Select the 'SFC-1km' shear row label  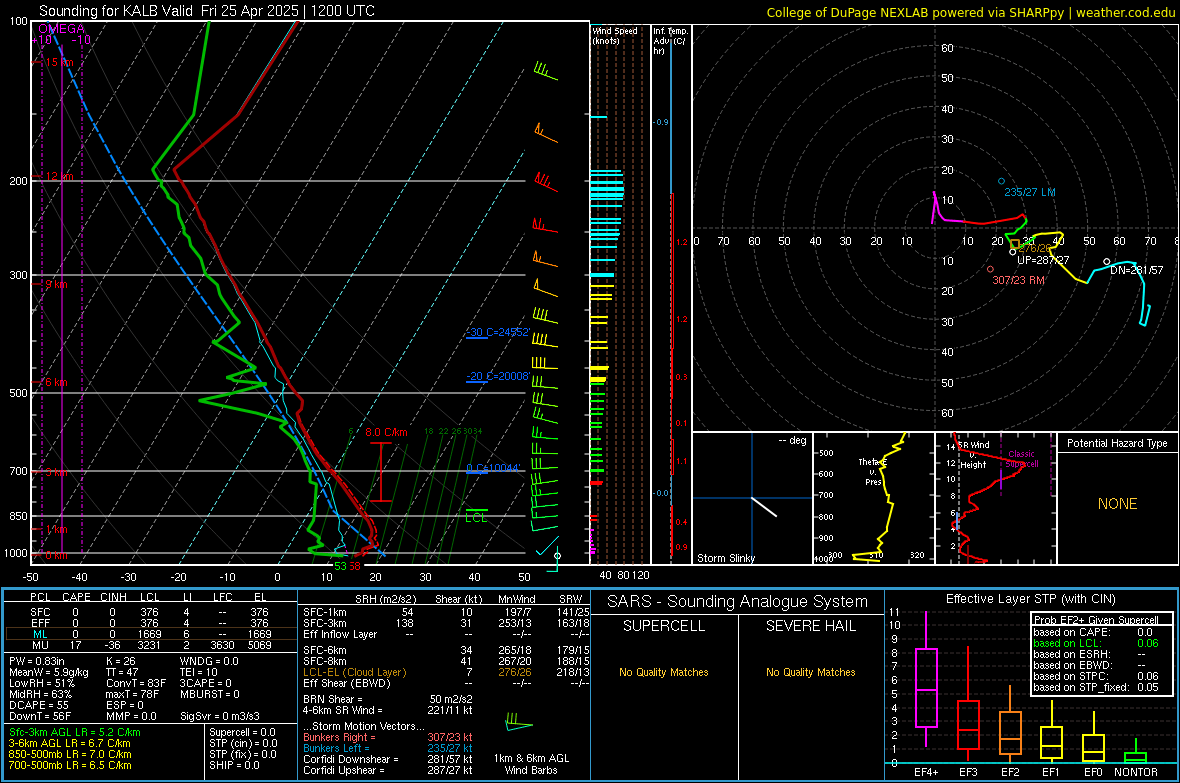pos(325,612)
